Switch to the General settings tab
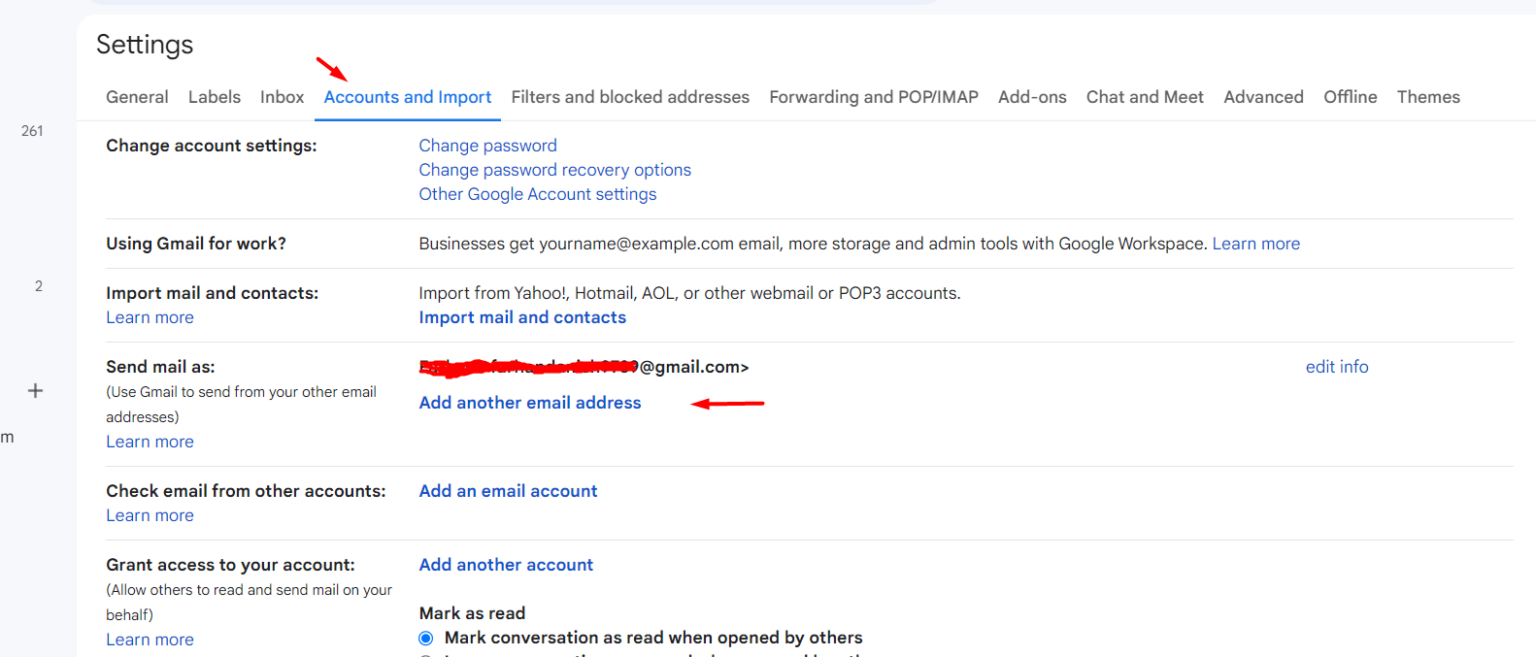Viewport: 1536px width, 657px height. (137, 96)
